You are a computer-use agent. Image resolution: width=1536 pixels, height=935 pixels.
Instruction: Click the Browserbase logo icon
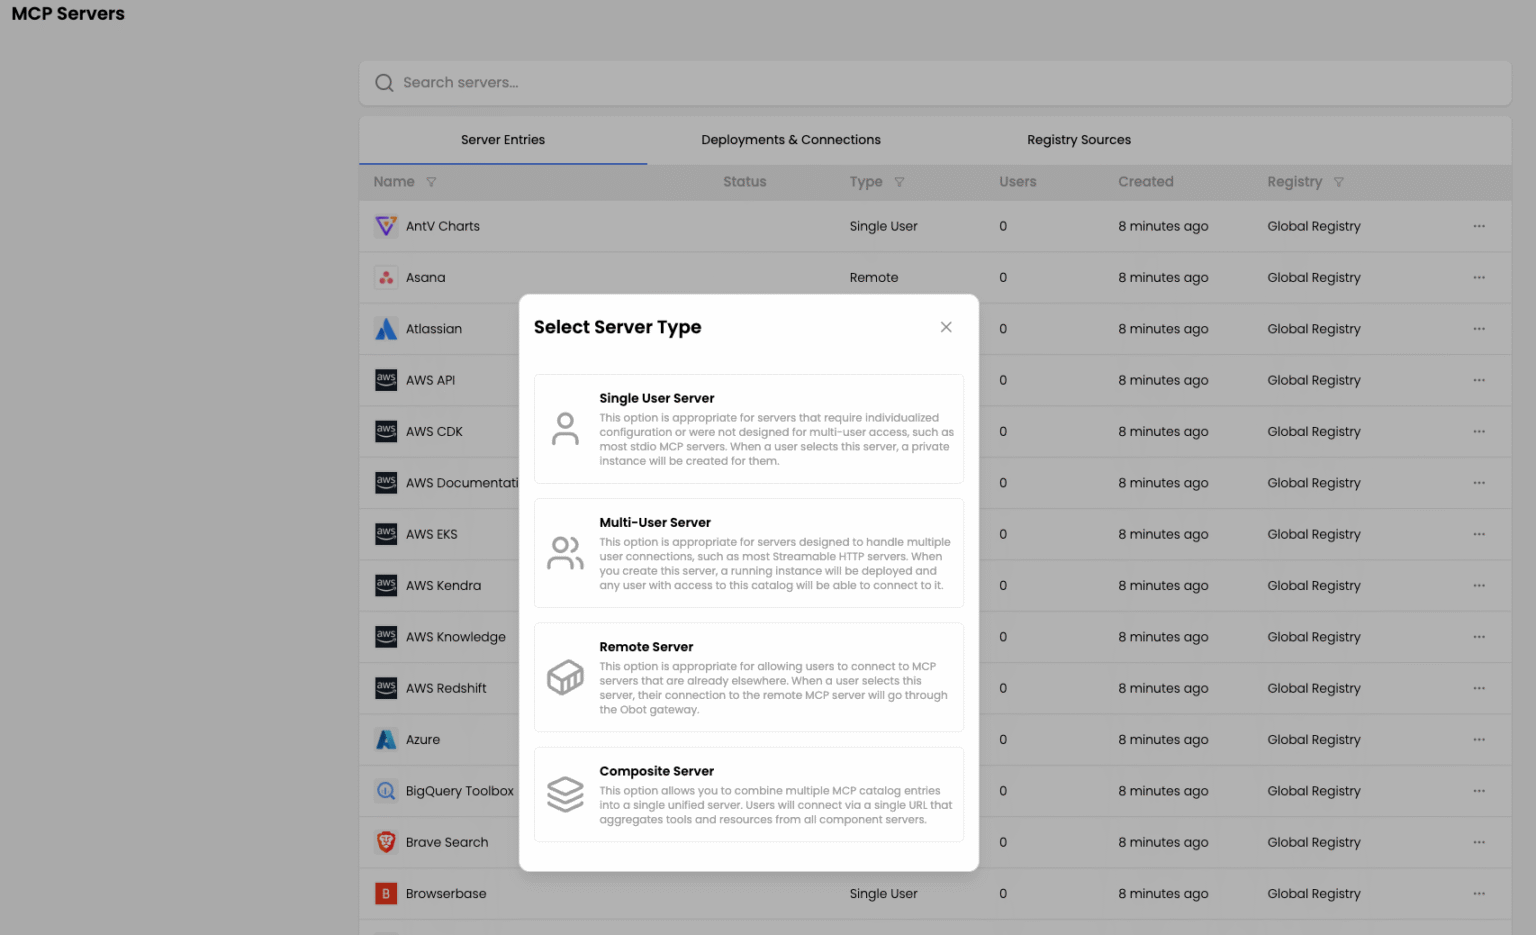pyautogui.click(x=386, y=894)
